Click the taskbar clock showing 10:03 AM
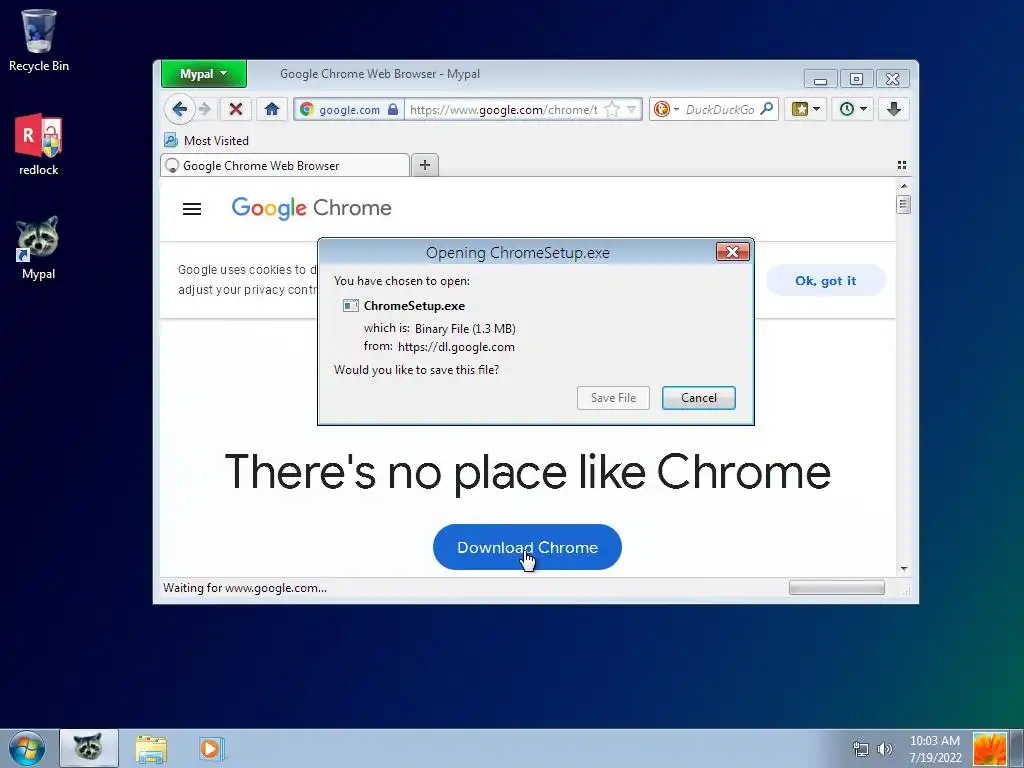This screenshot has width=1024, height=768. tap(935, 749)
